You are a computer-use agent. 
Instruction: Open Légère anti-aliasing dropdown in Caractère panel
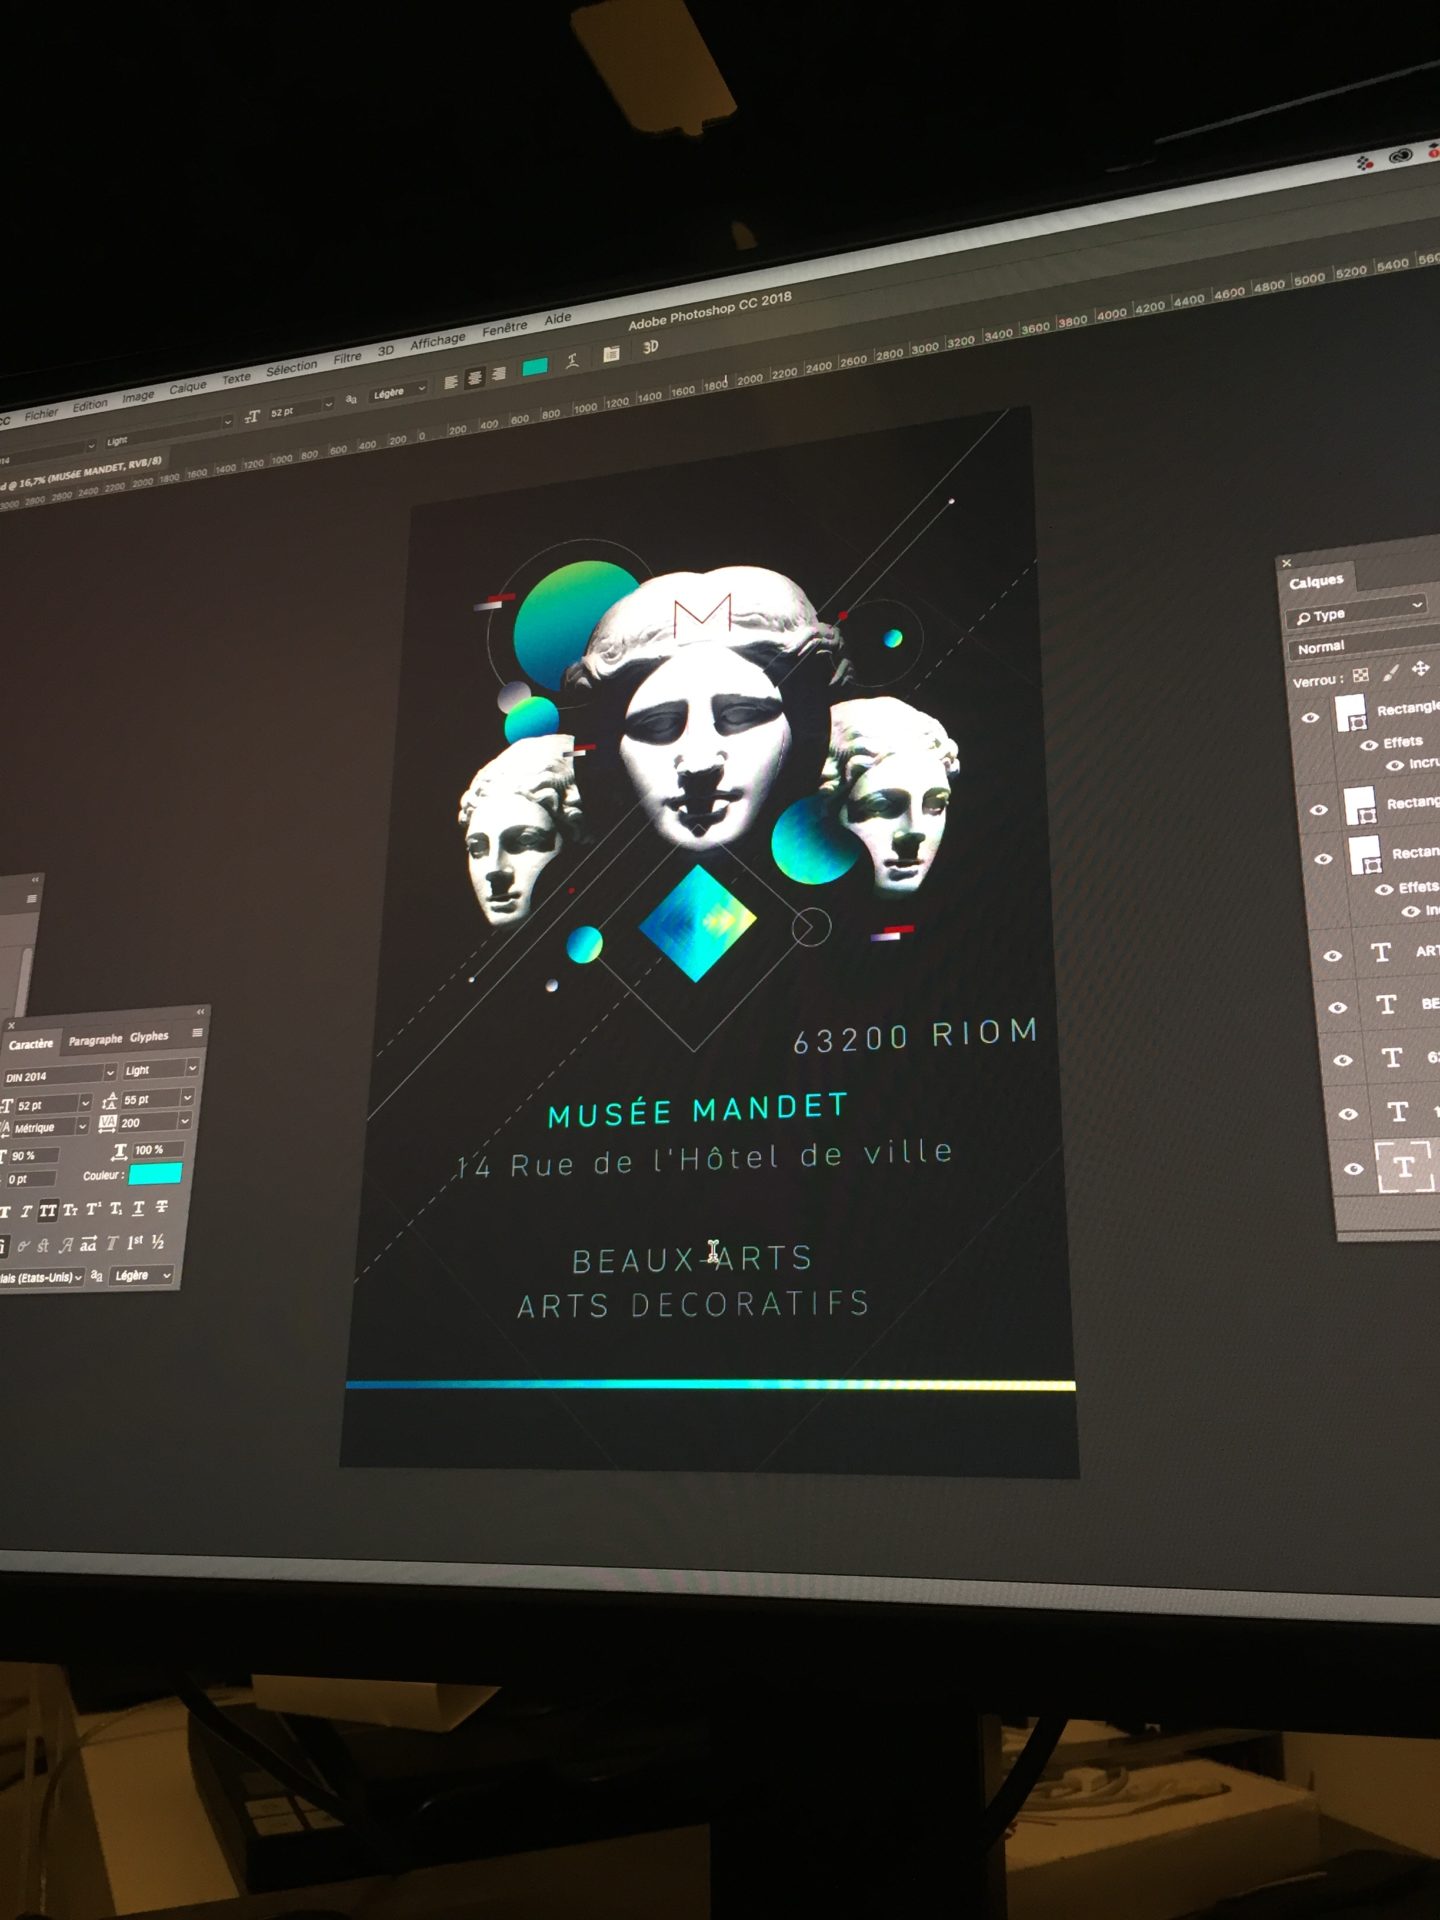click(142, 1275)
